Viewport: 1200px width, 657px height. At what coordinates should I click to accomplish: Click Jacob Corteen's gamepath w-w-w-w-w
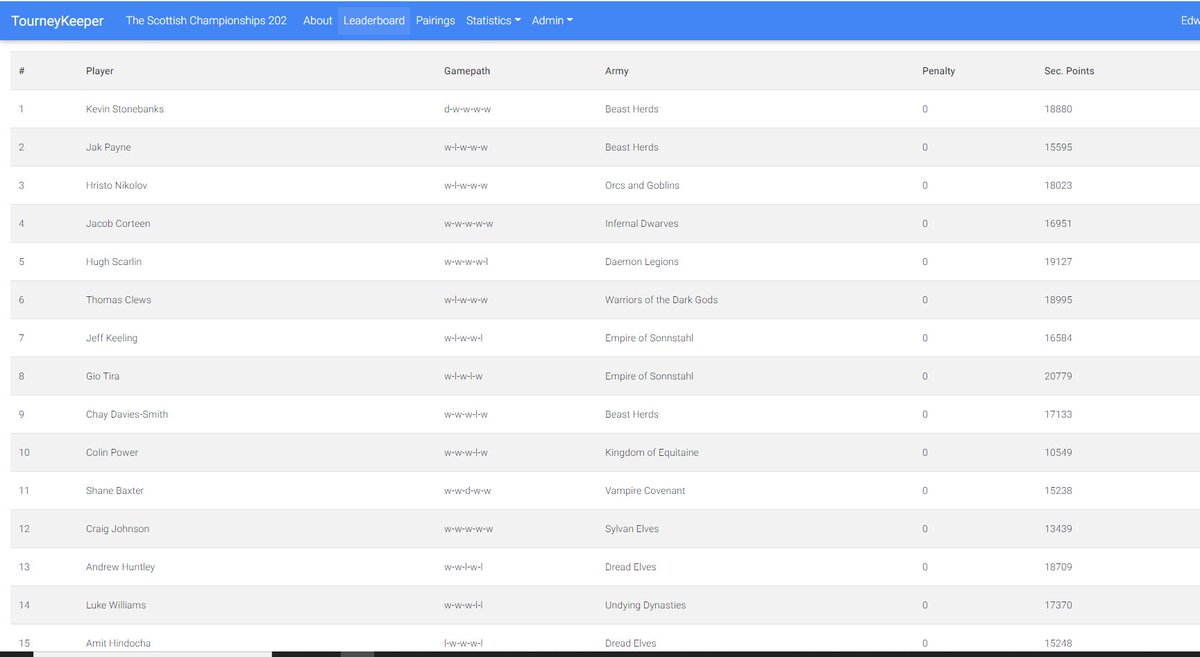tap(468, 223)
